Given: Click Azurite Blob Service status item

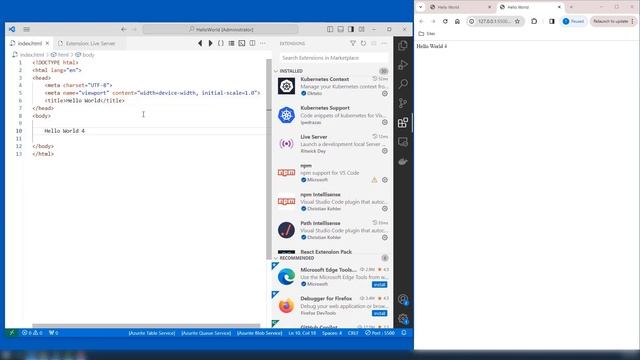Looking at the screenshot, I should [x=260, y=333].
